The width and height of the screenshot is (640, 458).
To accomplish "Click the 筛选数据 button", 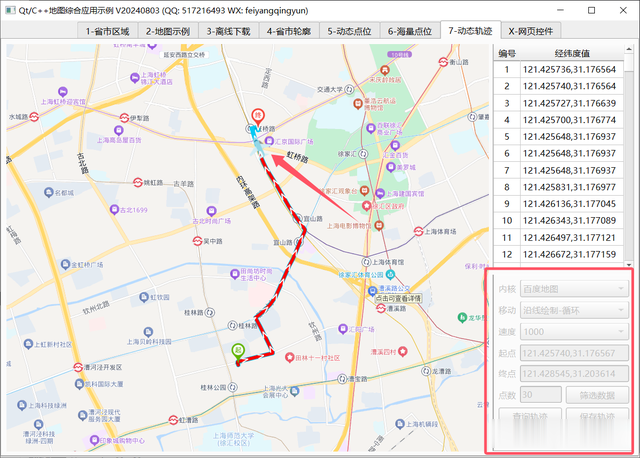I will (x=597, y=395).
